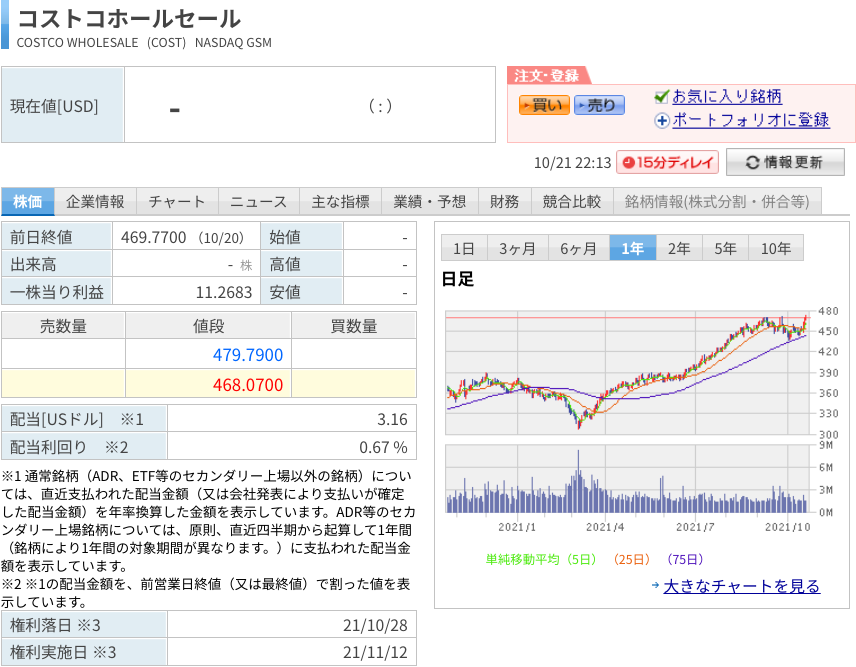This screenshot has height=667, width=856.
Task: Click the 現在値[USD] label cell
Action: [63, 105]
